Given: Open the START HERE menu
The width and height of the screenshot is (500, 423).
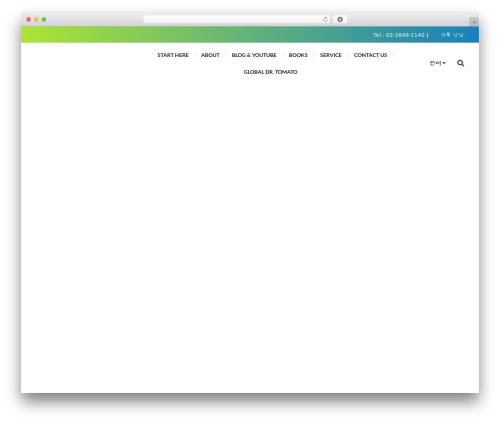Looking at the screenshot, I should [x=173, y=55].
